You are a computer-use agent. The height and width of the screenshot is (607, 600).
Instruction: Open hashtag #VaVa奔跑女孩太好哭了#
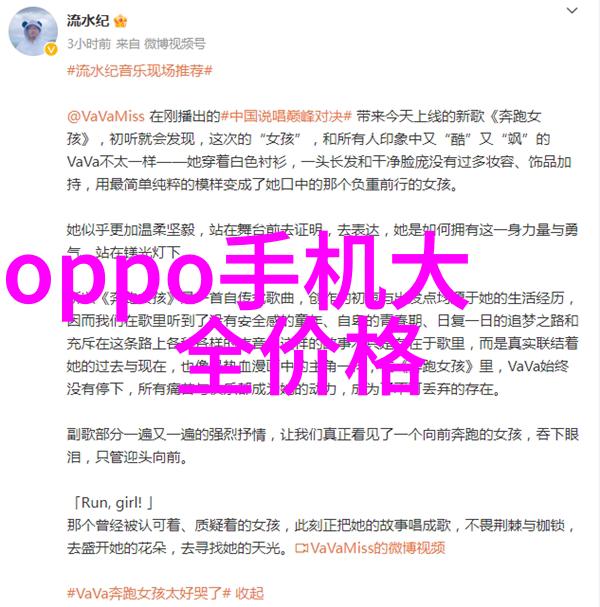pyautogui.click(x=149, y=593)
